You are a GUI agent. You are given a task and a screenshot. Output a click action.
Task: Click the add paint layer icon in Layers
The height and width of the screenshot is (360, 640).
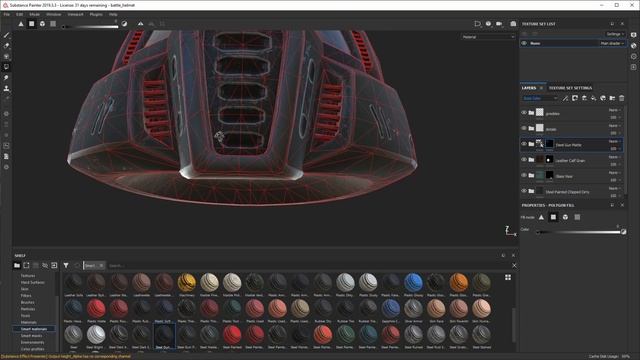[584, 98]
